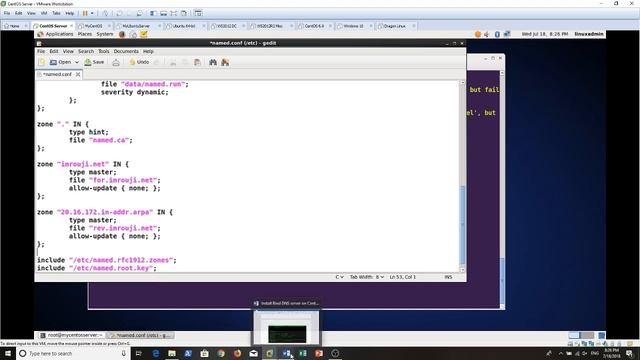The image size is (640, 360).
Task: Open Firefox from the Windows taskbar
Action: coord(237,353)
